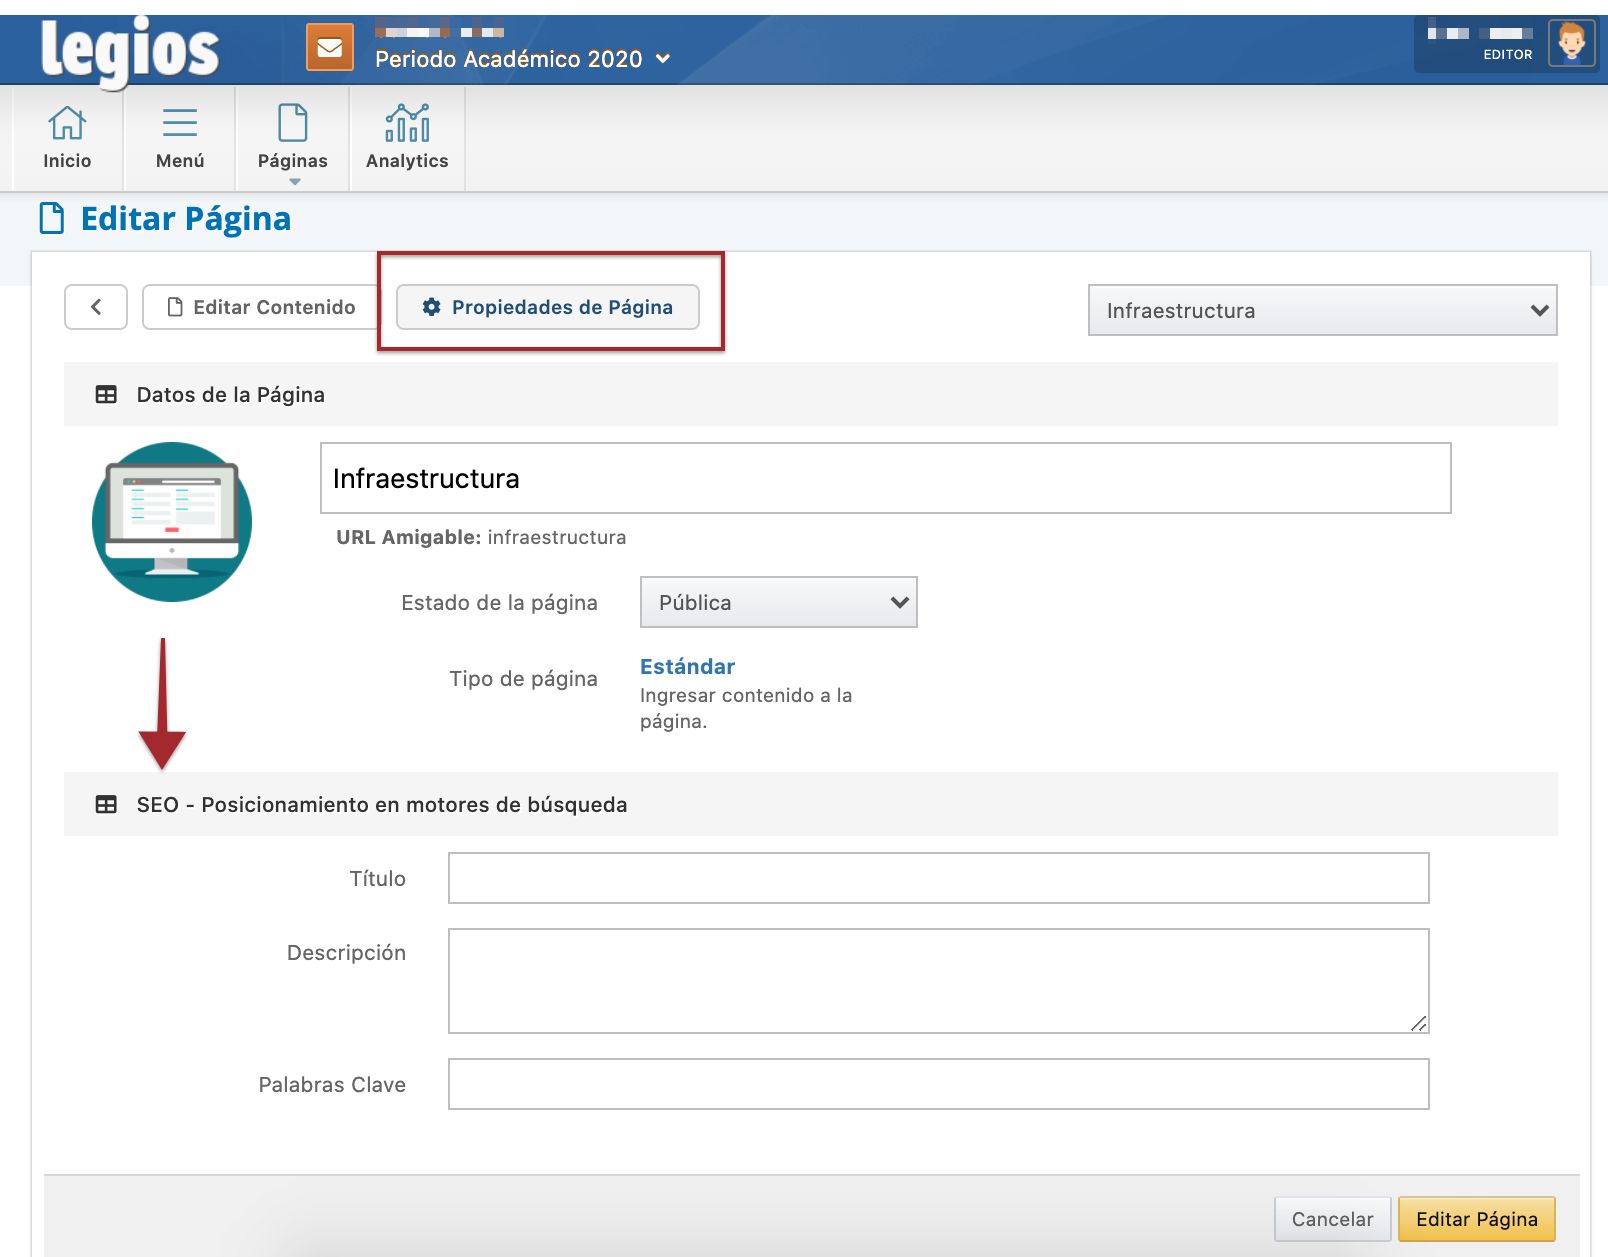The image size is (1608, 1257).
Task: Click the Inicio home icon
Action: click(x=67, y=124)
